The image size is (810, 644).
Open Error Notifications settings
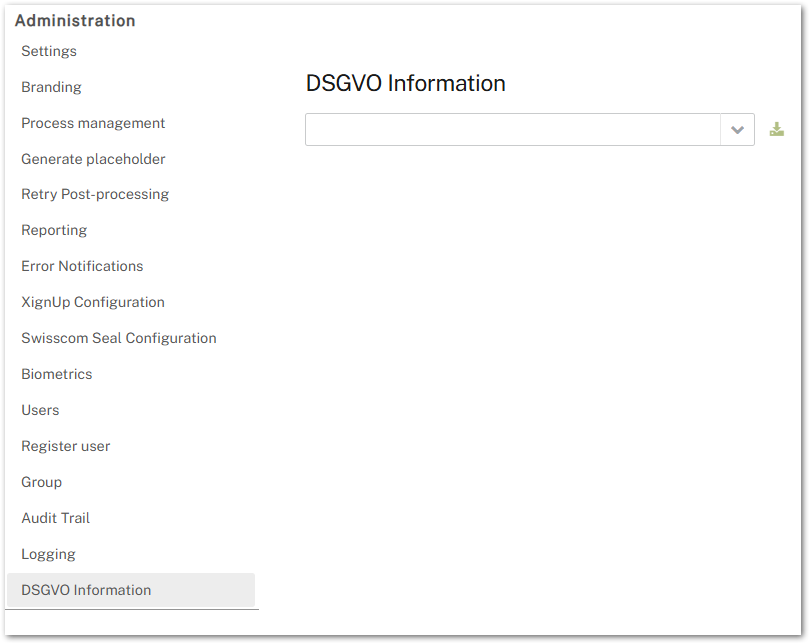tap(82, 266)
